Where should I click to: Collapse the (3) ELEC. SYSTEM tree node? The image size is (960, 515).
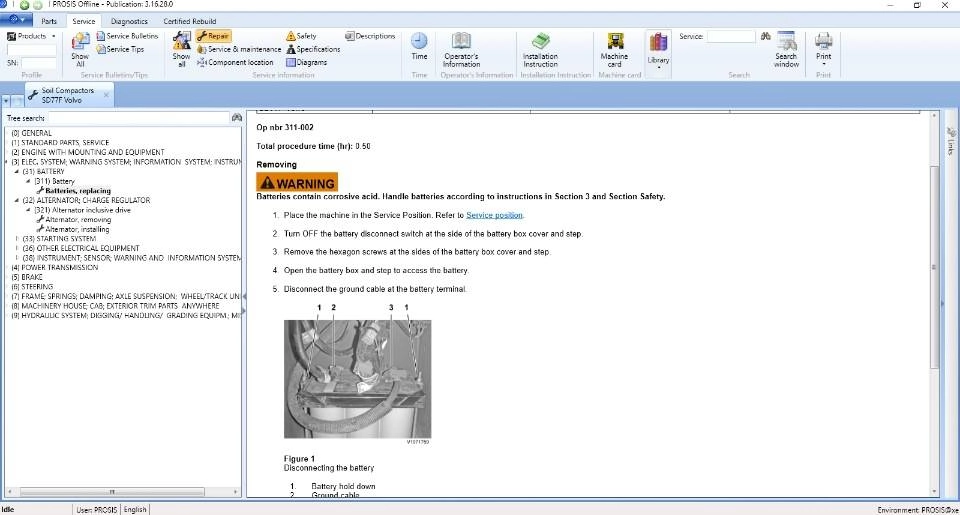(7, 162)
